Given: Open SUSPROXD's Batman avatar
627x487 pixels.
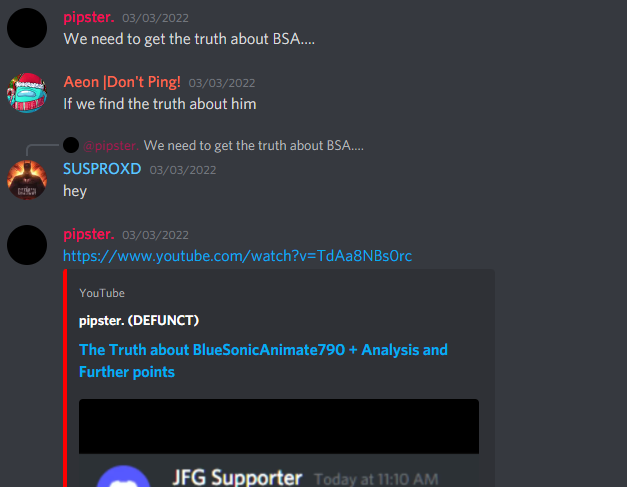Looking at the screenshot, I should pyautogui.click(x=27, y=180).
